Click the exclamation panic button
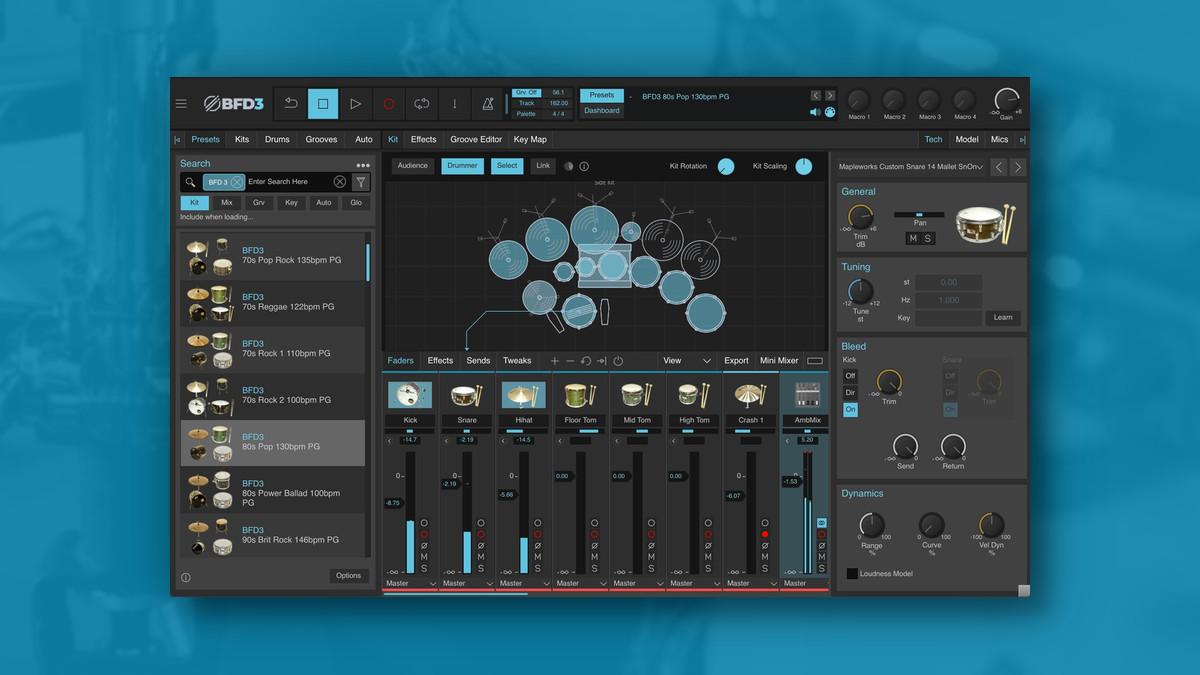 click(455, 103)
